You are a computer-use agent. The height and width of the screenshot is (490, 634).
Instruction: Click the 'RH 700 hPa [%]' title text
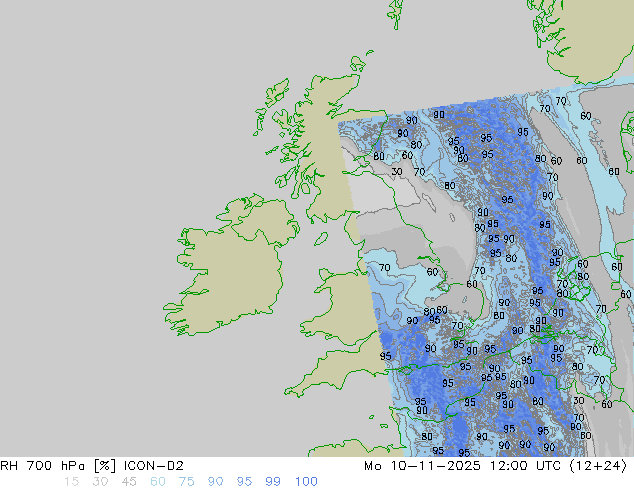click(58, 466)
